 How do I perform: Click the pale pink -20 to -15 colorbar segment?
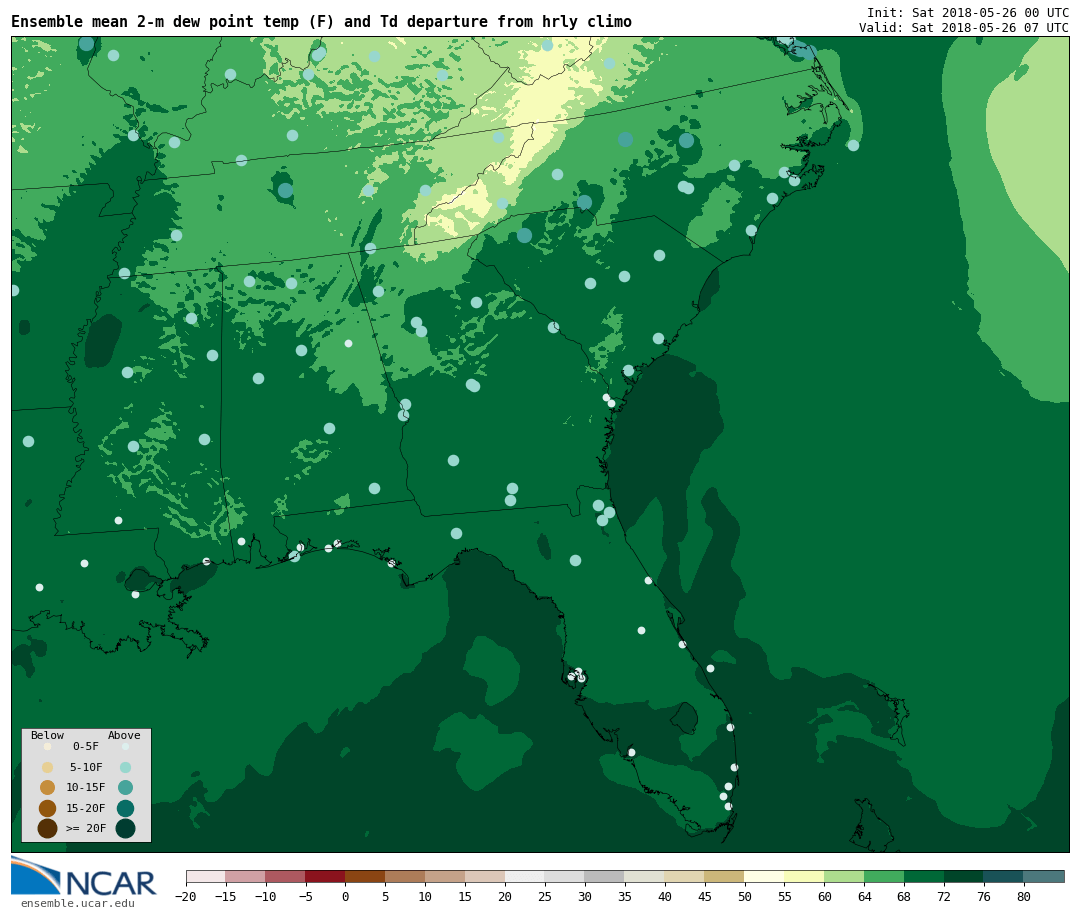(206, 876)
